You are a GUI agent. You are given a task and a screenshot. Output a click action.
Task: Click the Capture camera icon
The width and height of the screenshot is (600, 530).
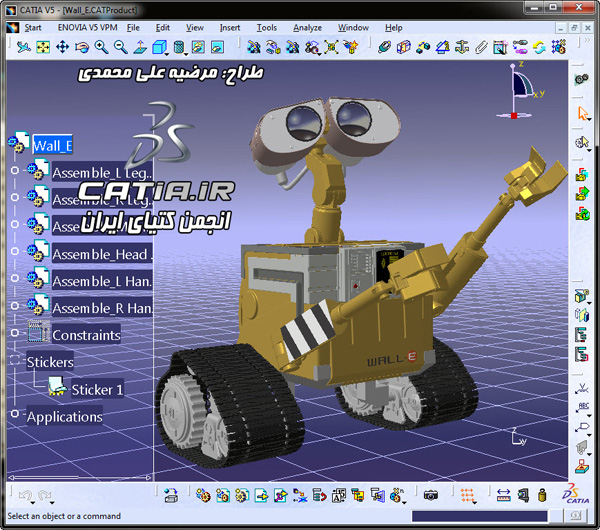point(430,496)
